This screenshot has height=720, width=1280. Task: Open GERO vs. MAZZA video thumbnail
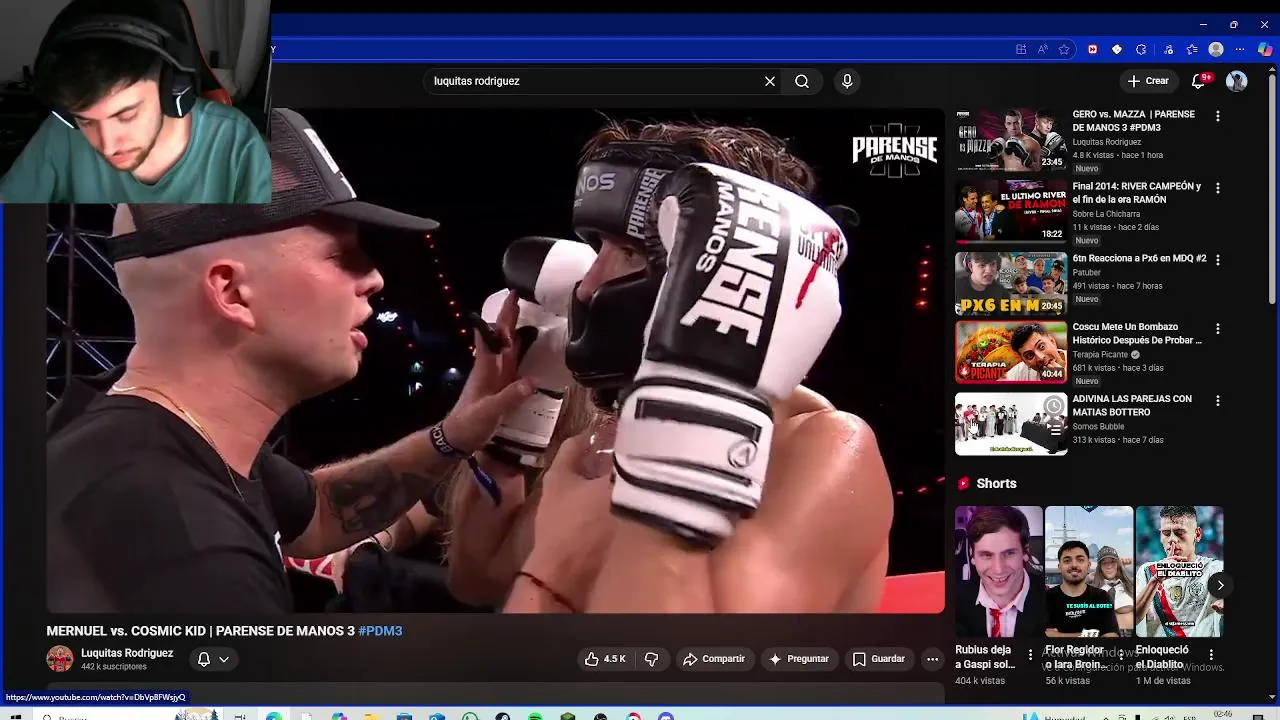[1011, 139]
